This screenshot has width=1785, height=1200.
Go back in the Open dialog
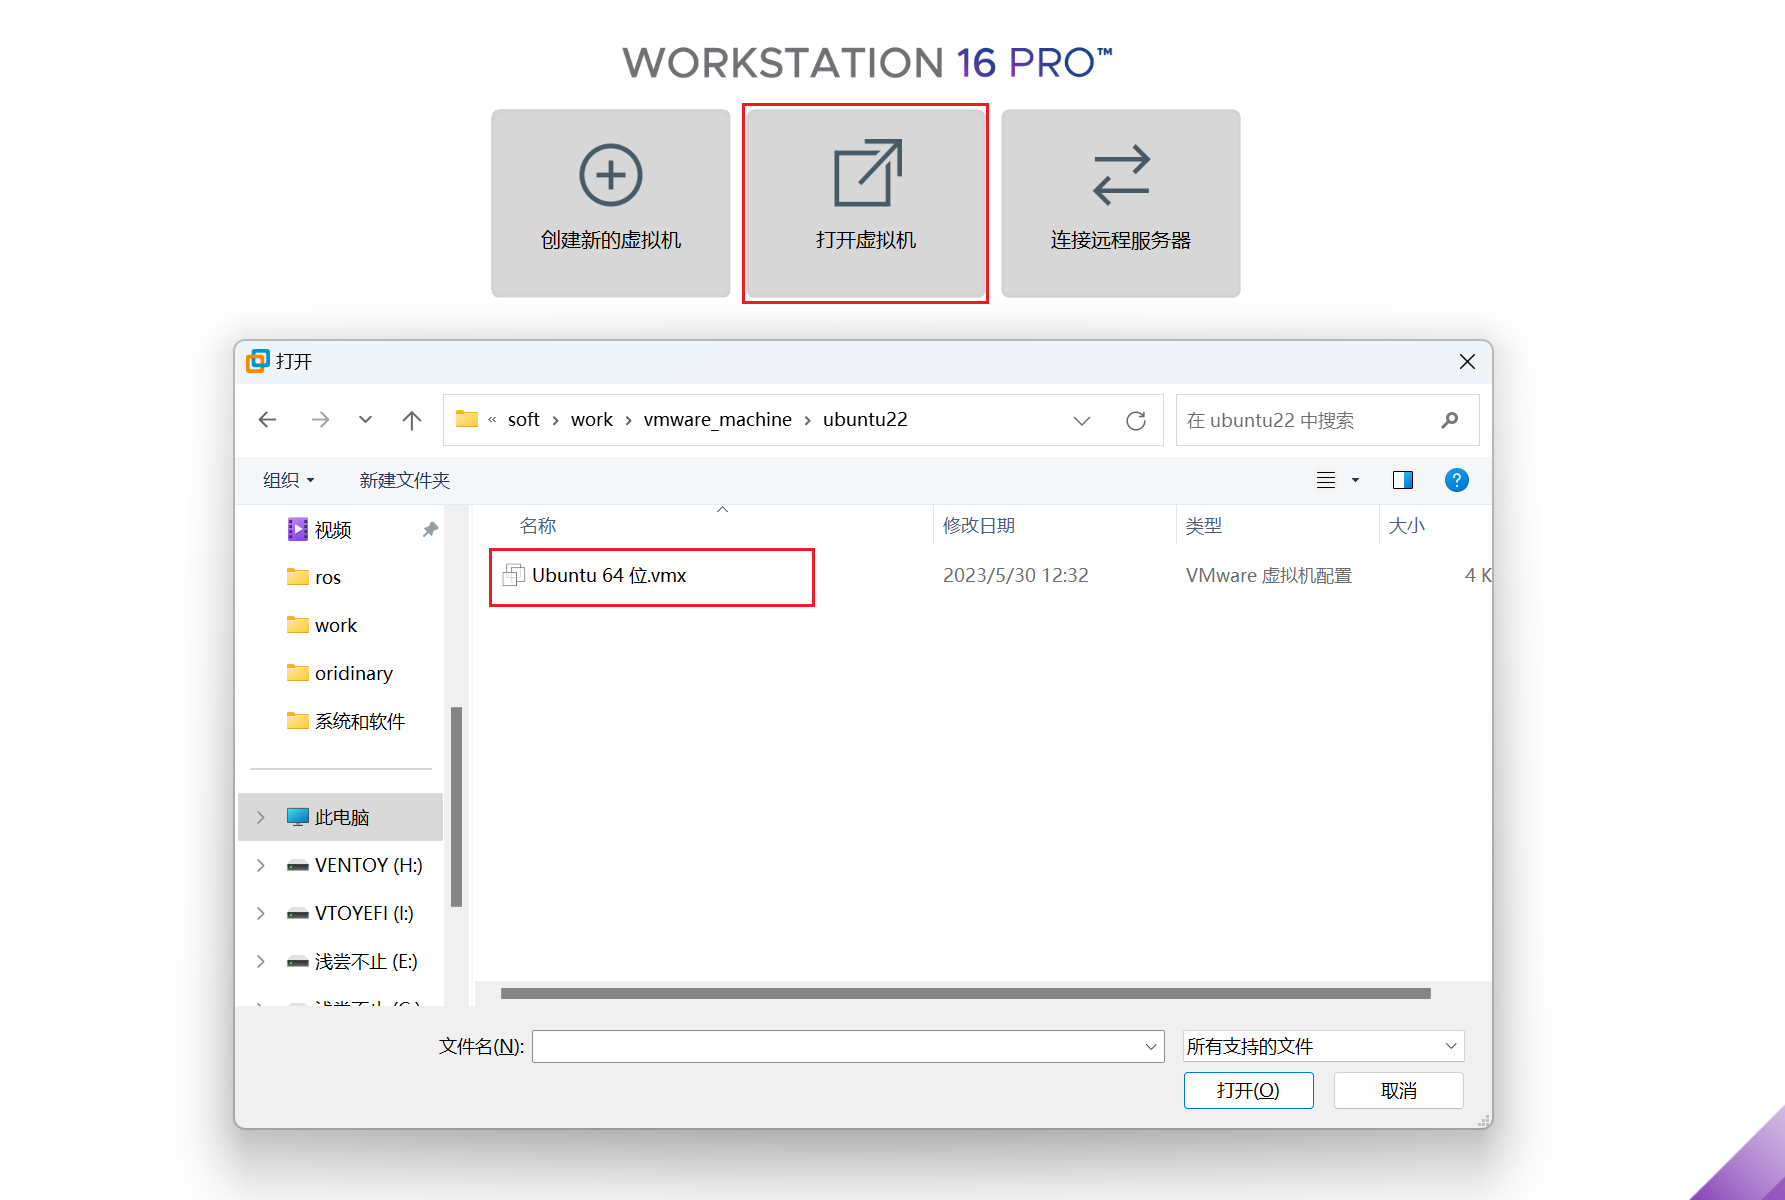tap(267, 420)
